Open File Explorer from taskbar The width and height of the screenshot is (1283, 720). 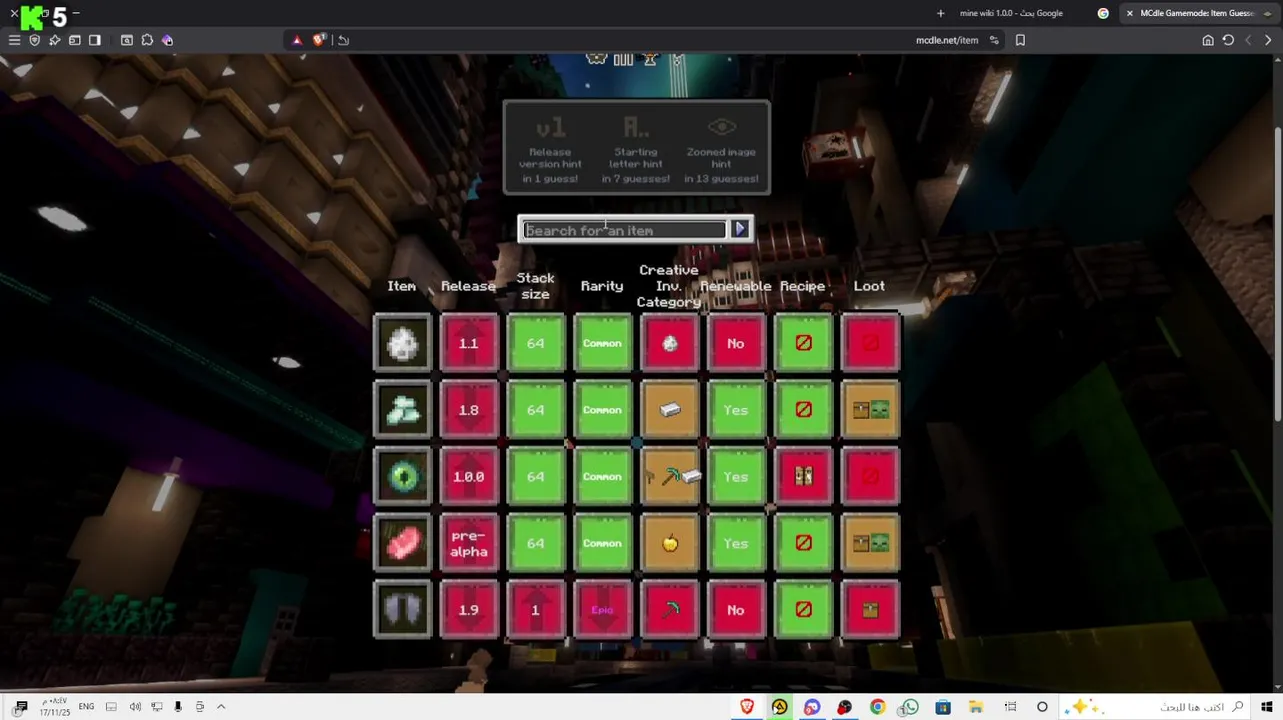click(x=975, y=707)
